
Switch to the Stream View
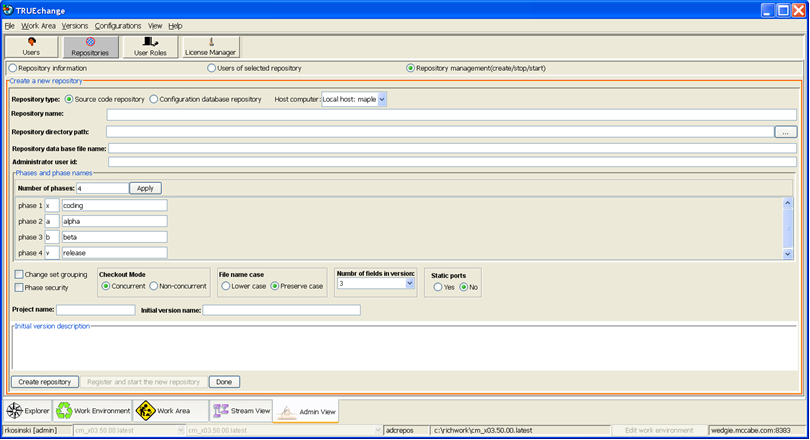point(242,411)
